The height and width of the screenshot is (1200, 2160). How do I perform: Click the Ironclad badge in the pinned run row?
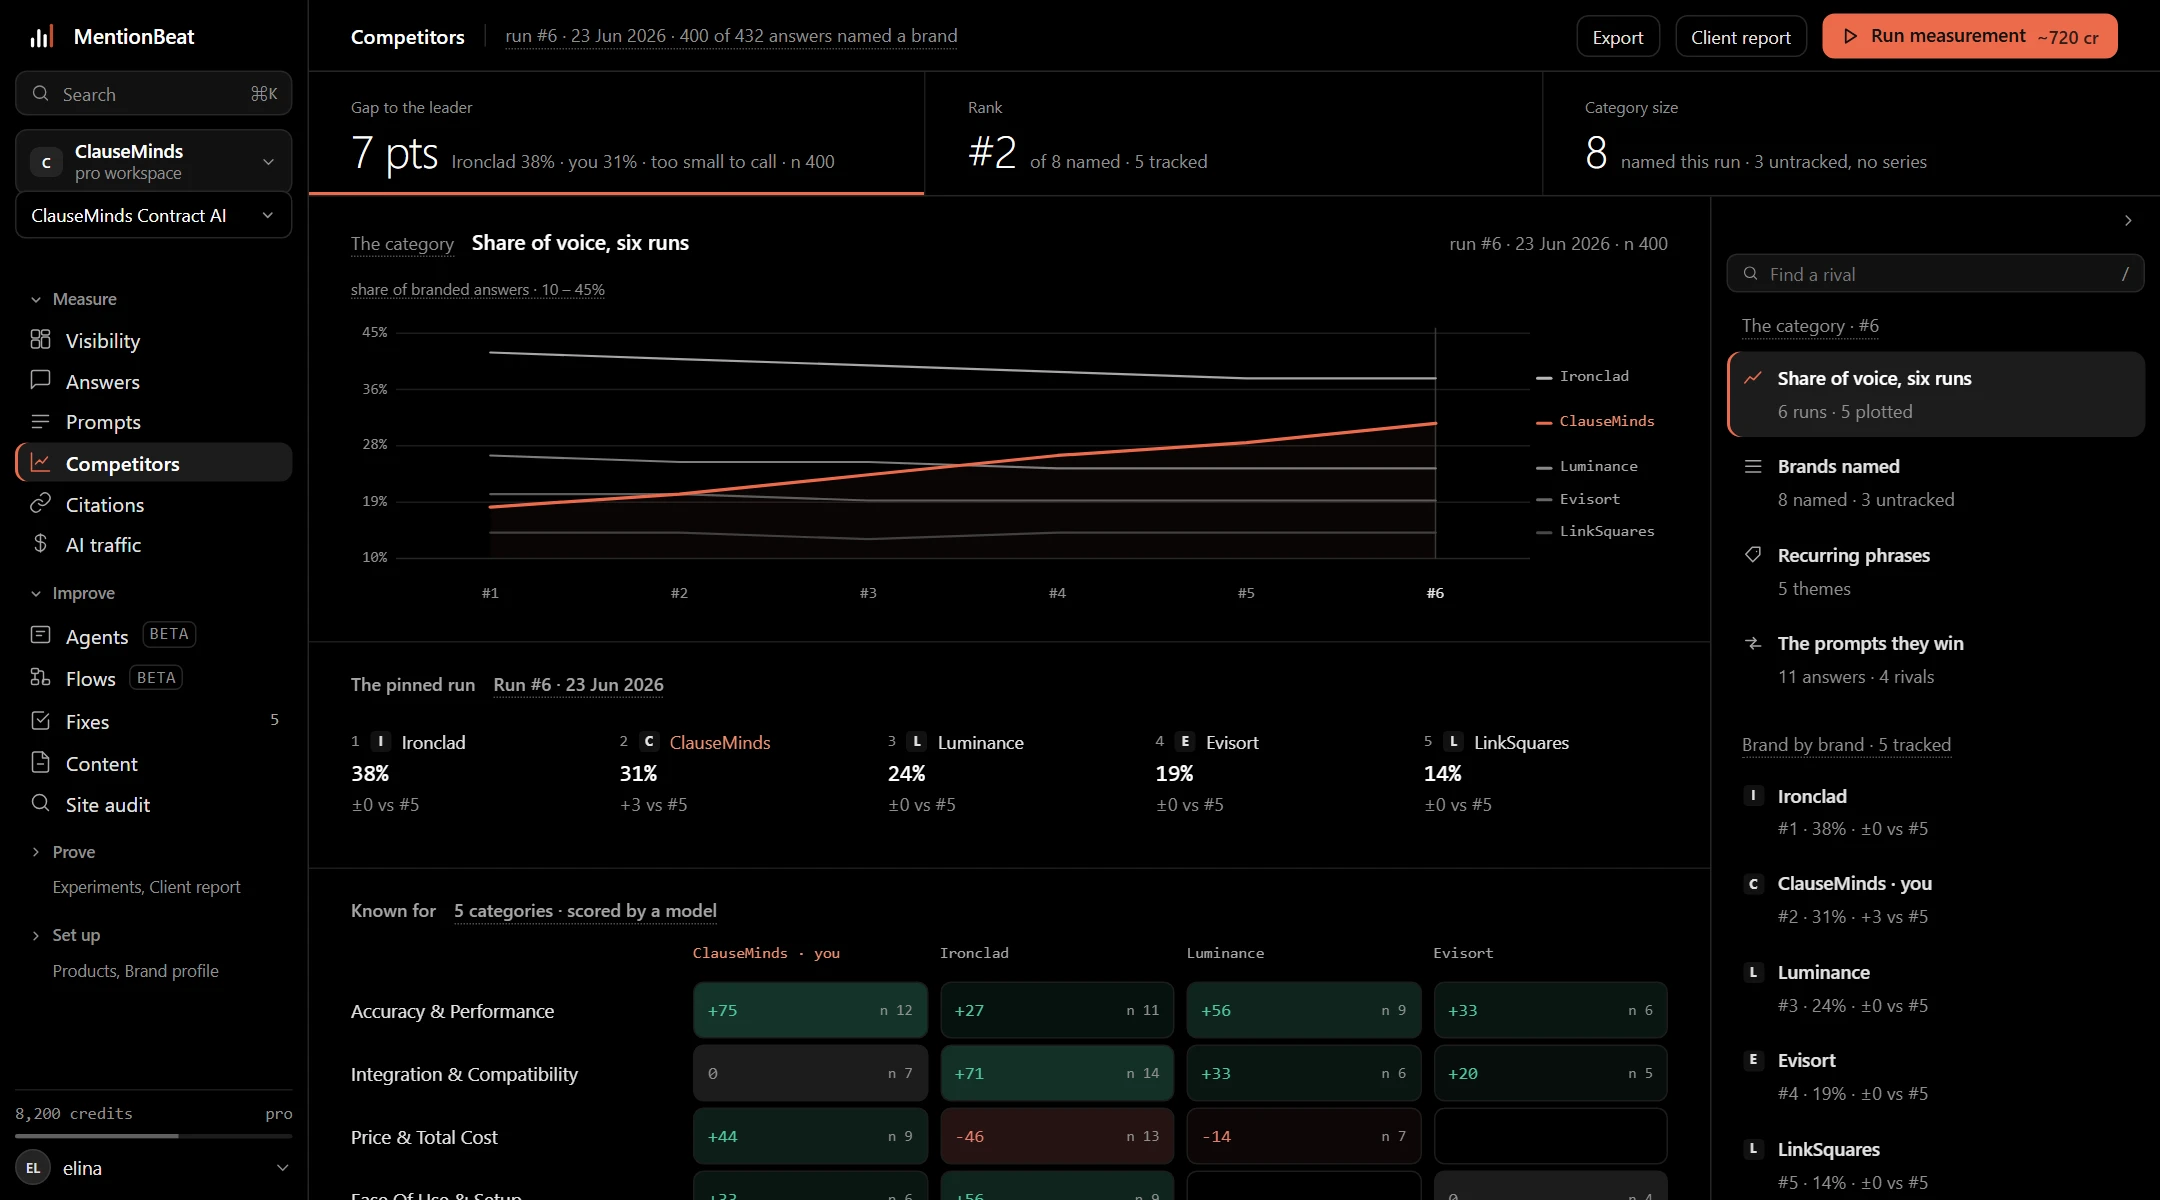[381, 742]
